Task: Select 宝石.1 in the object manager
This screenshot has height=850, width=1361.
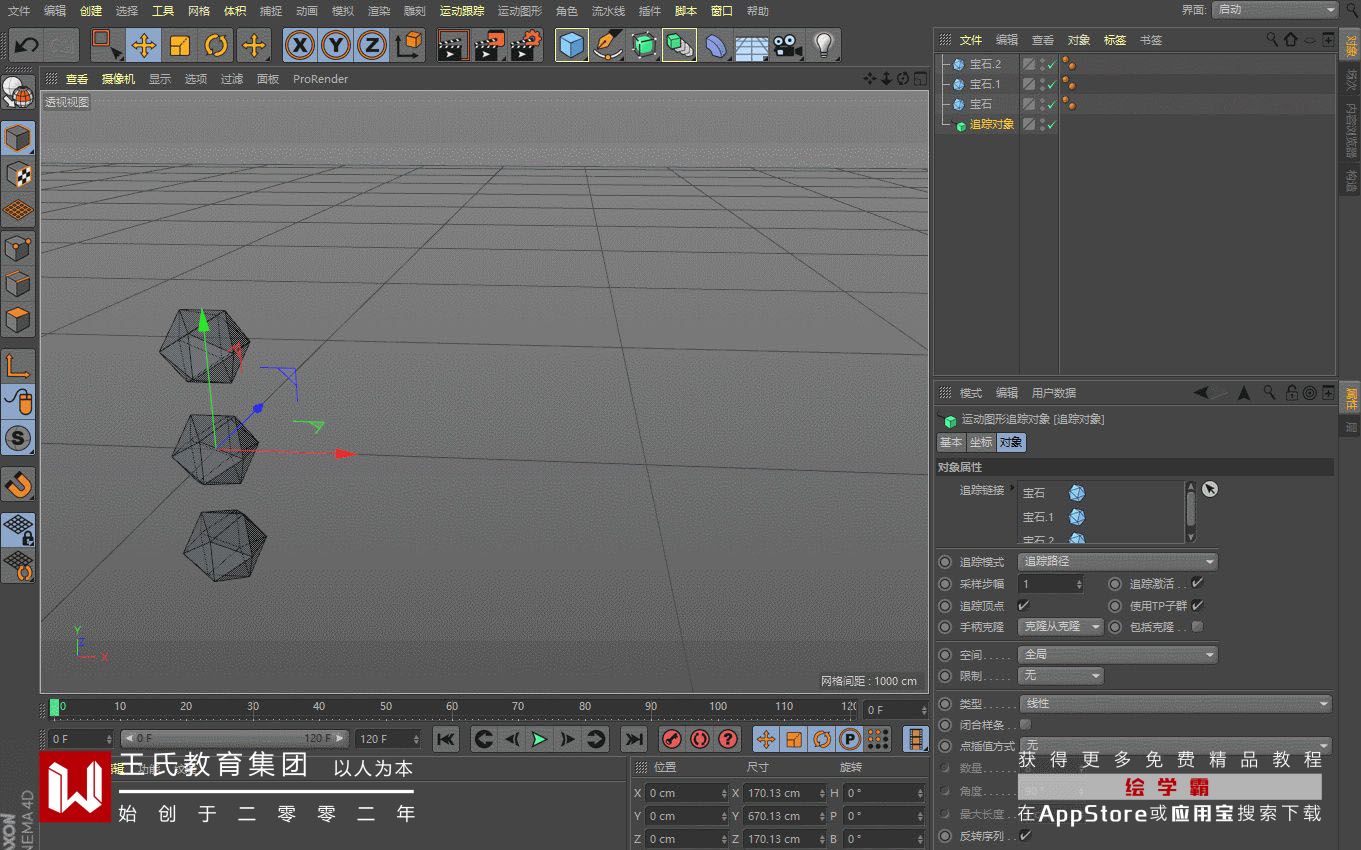Action: coord(984,84)
